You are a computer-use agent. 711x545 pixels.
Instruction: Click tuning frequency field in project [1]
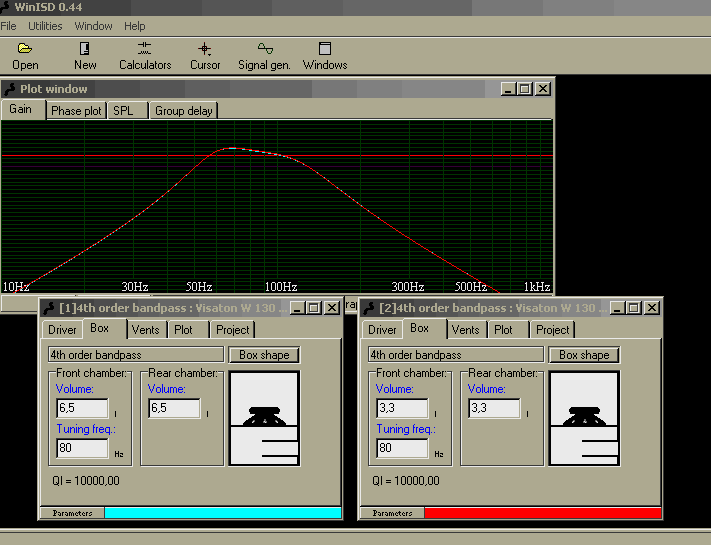[83, 448]
